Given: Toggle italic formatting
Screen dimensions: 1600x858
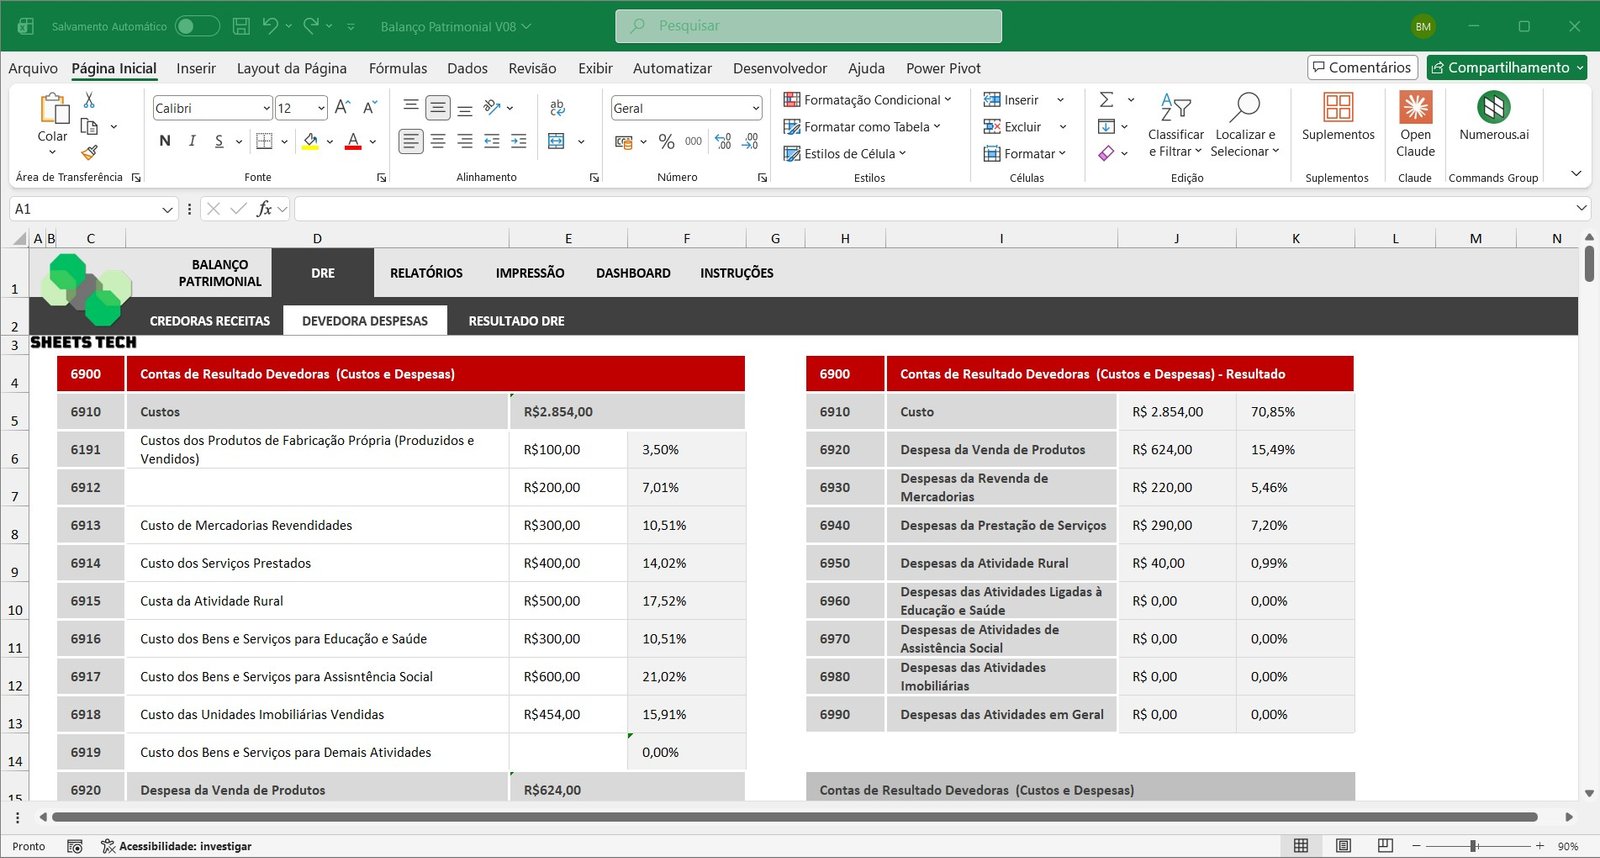Looking at the screenshot, I should 192,142.
